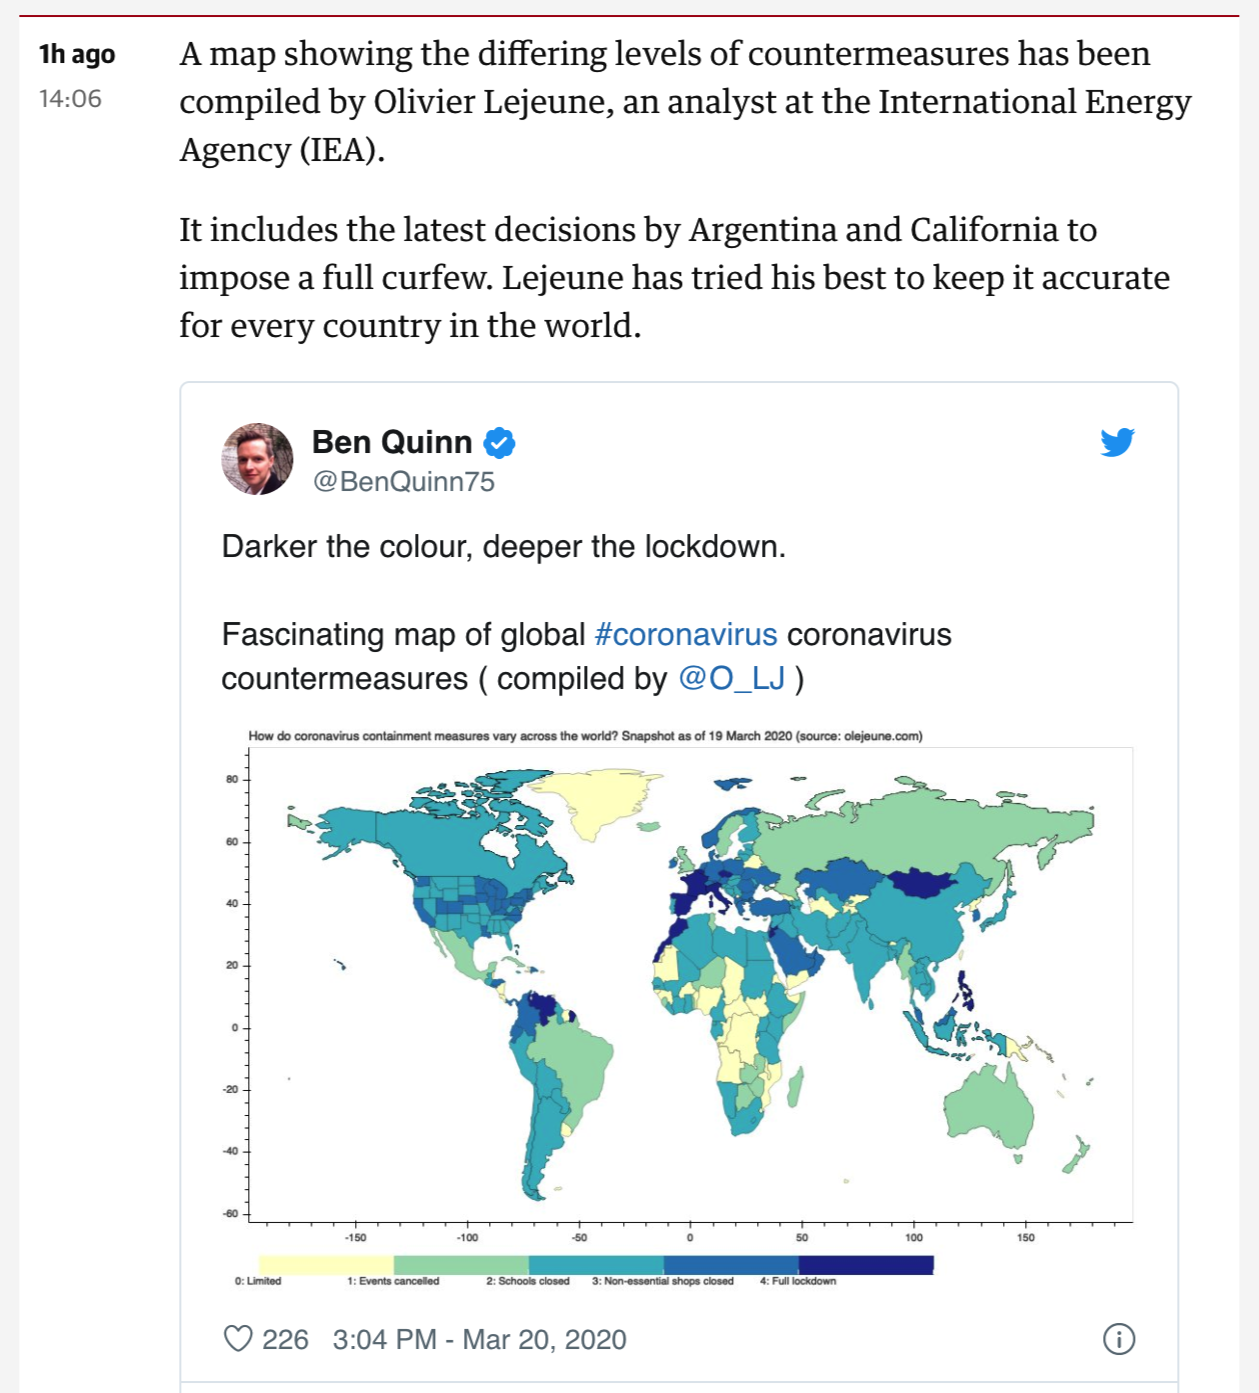1259x1393 pixels.
Task: Open the @O_LJ mention link
Action: click(732, 678)
